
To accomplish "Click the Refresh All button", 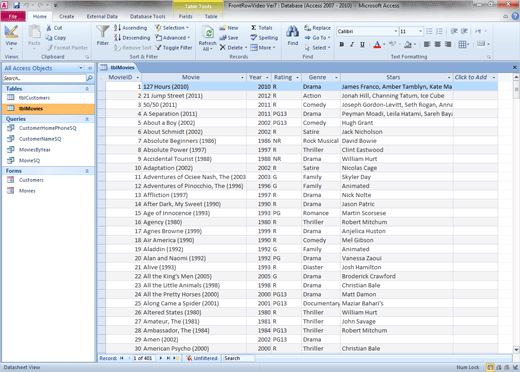I will click(x=207, y=38).
